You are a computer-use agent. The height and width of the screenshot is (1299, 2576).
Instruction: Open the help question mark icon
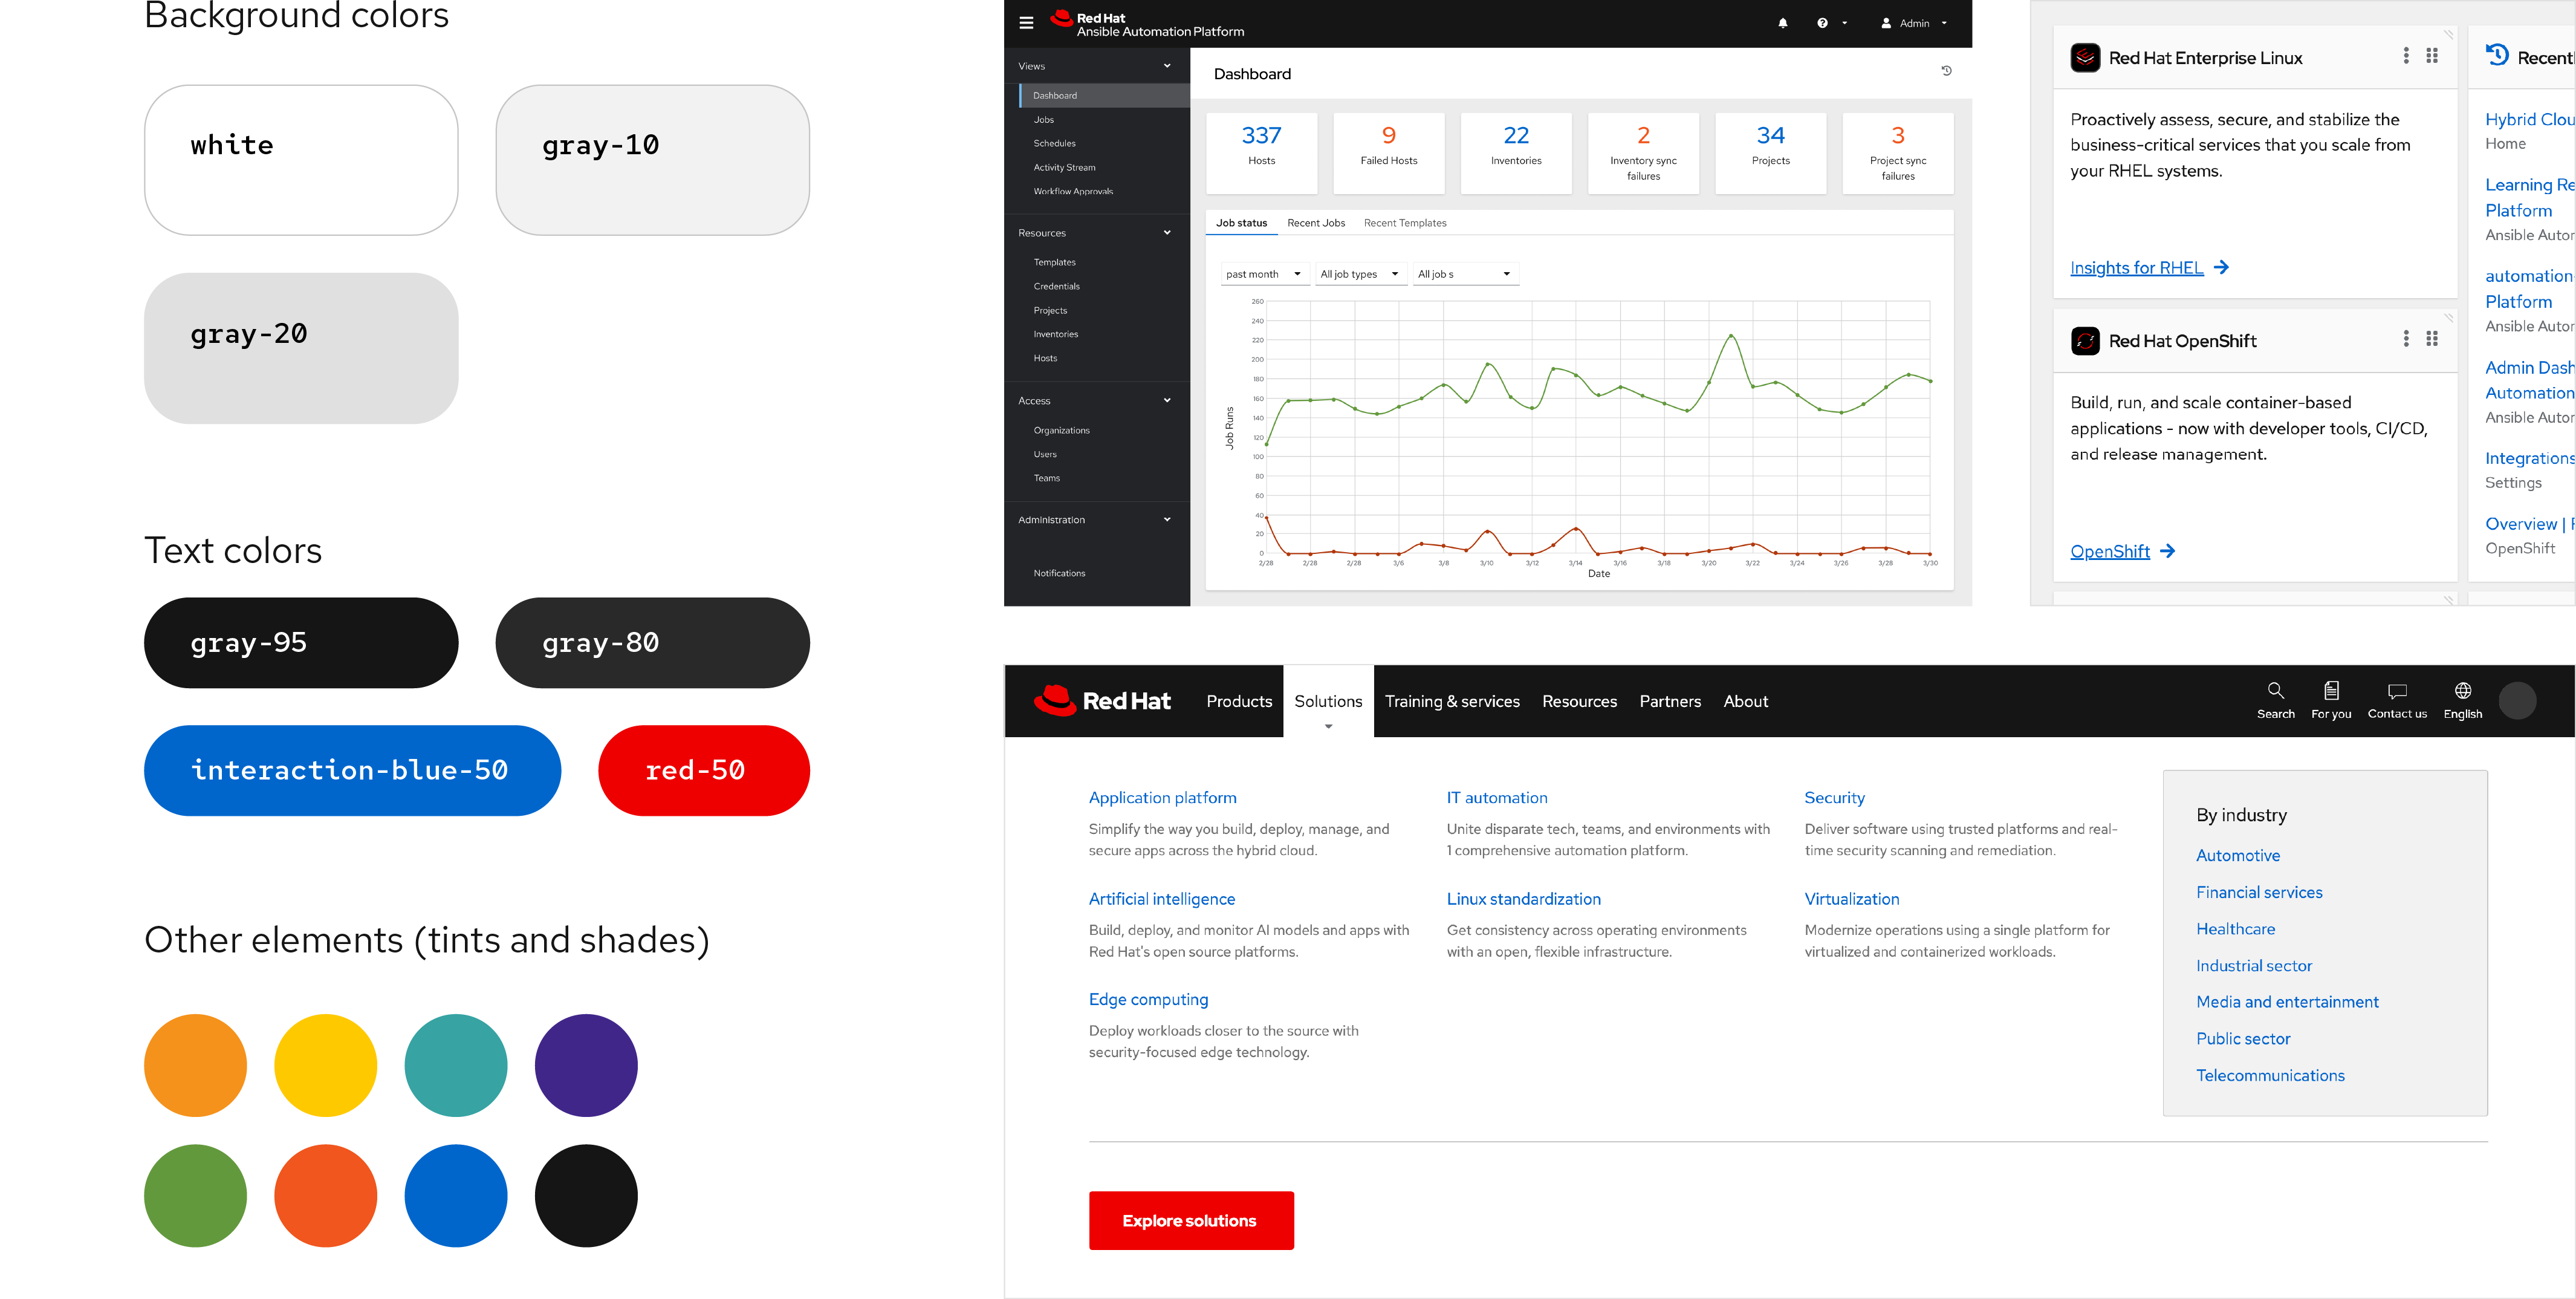point(1822,22)
